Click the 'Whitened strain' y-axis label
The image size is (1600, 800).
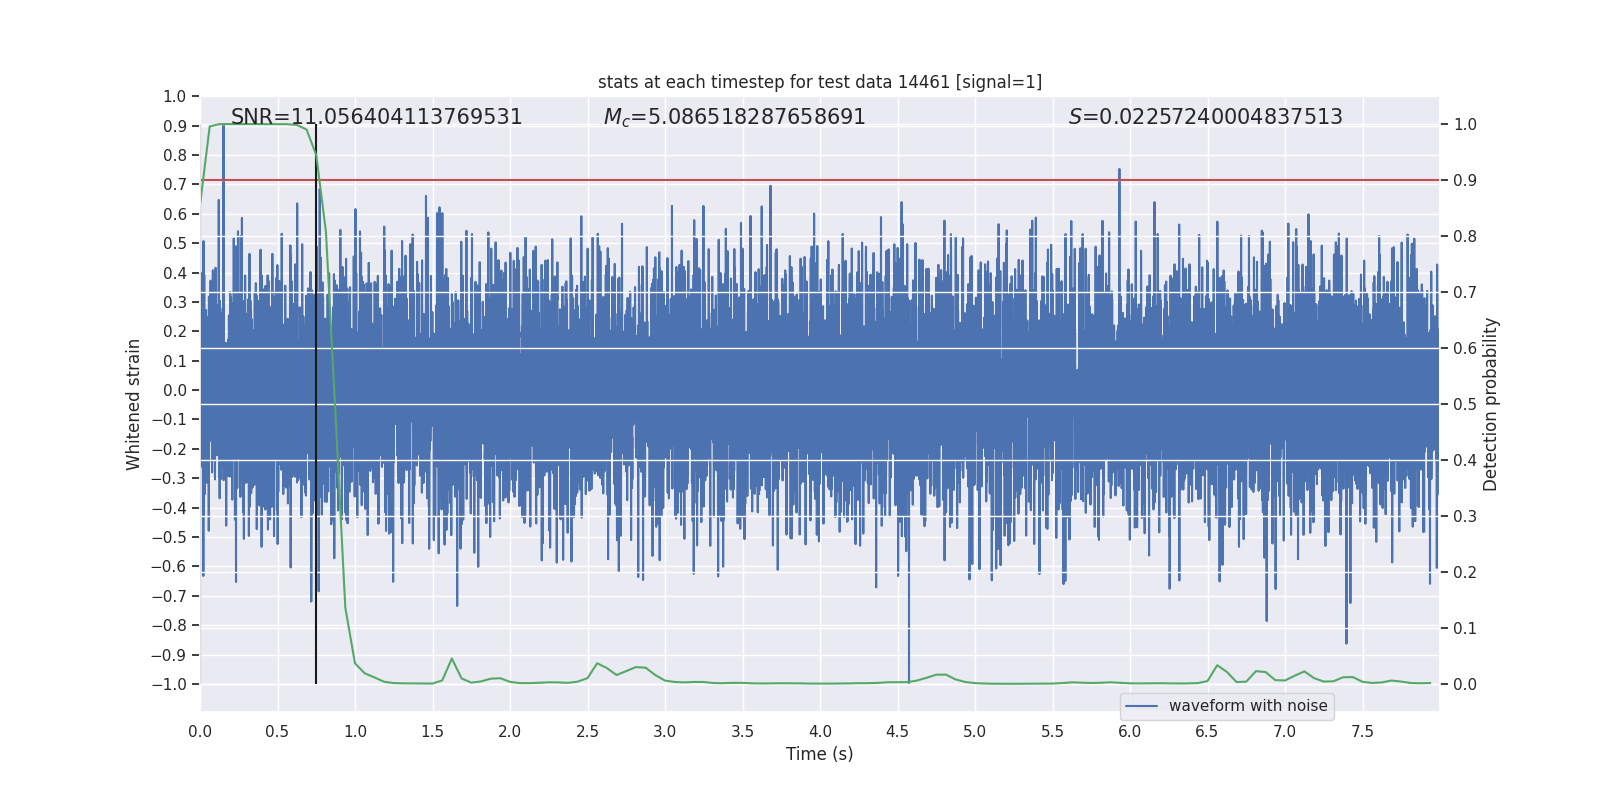click(x=134, y=404)
